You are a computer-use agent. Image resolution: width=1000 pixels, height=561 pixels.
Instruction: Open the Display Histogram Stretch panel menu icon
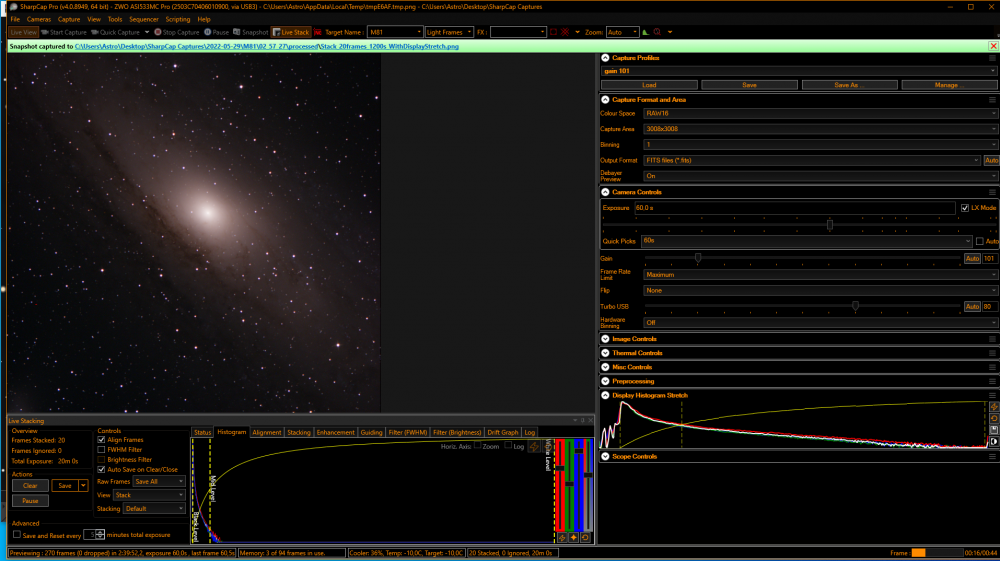pos(992,395)
